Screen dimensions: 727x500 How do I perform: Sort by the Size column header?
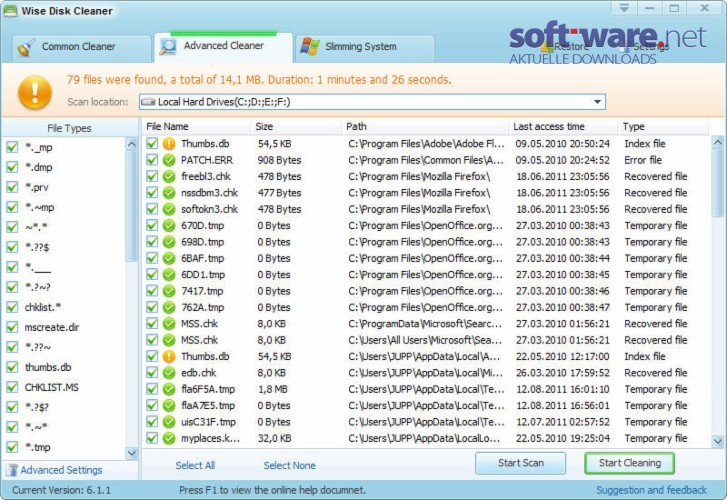[296, 127]
